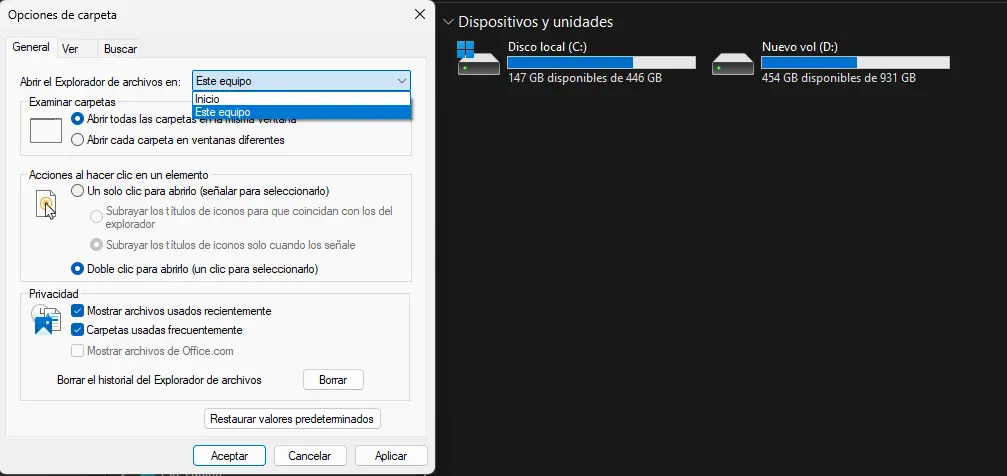Switch to the Ver tab
Screen dimensions: 1007x476
point(70,49)
